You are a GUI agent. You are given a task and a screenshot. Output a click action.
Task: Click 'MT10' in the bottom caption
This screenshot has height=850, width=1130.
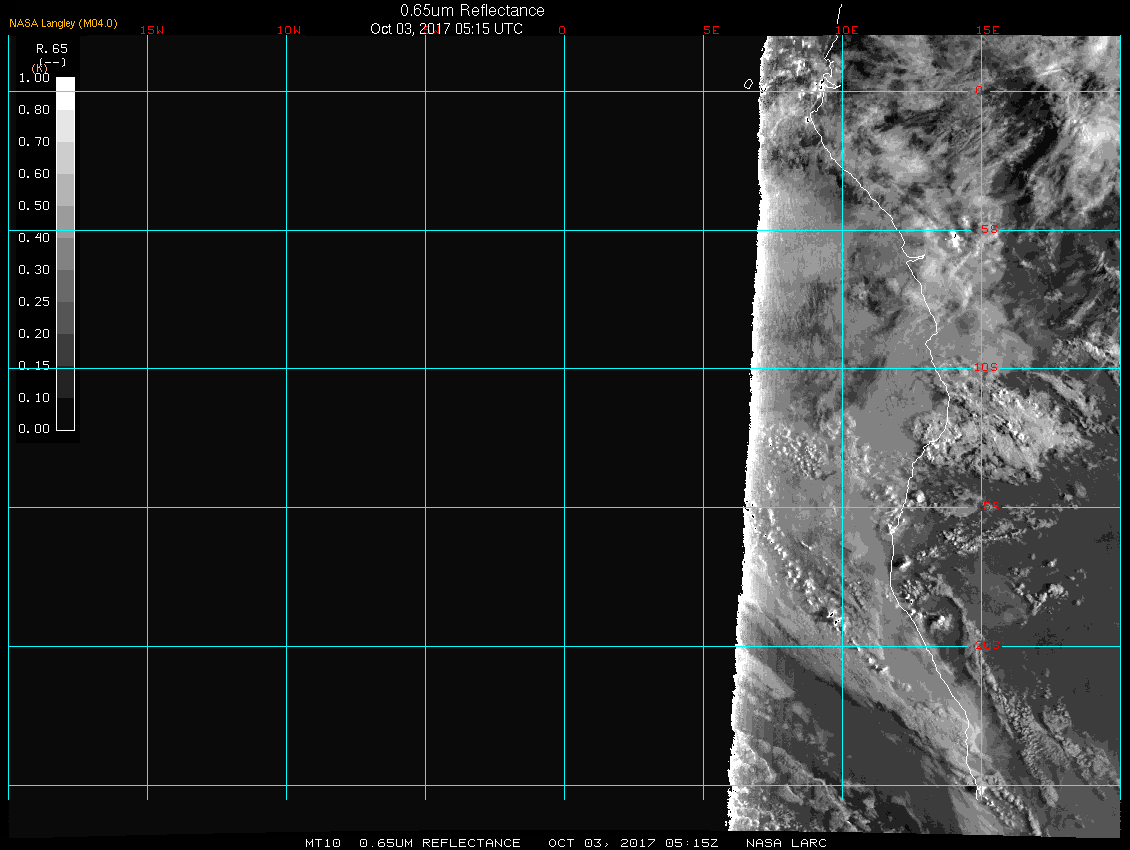[x=322, y=843]
